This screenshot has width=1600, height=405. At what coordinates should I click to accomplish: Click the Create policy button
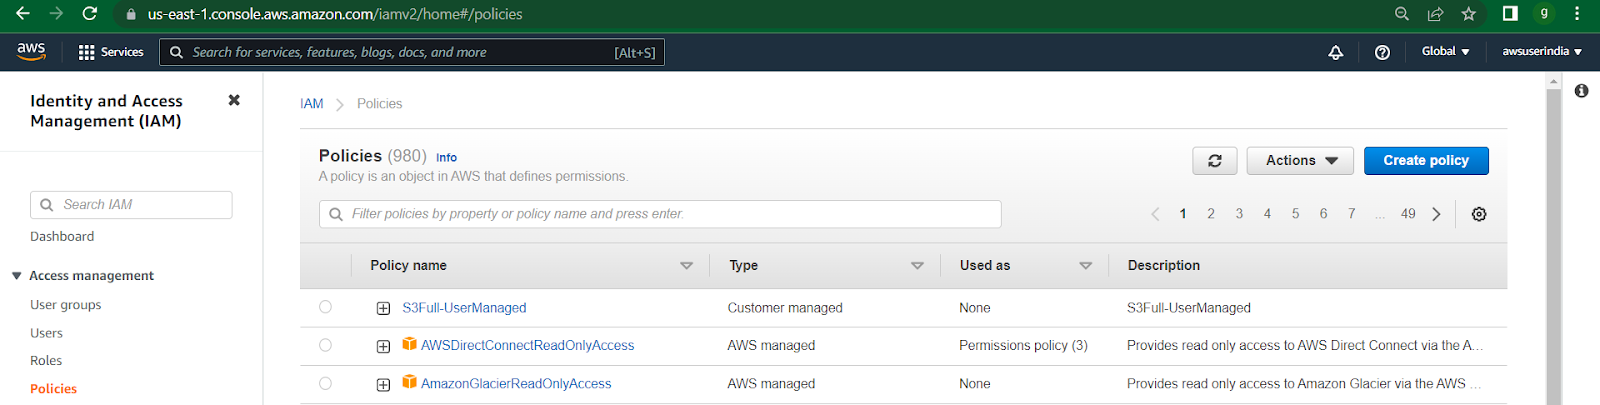point(1426,161)
